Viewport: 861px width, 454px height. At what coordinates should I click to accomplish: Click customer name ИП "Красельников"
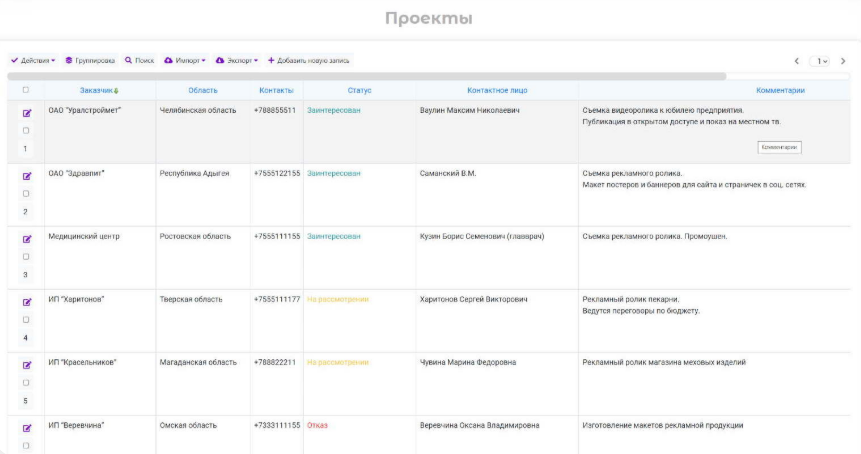[x=82, y=363]
